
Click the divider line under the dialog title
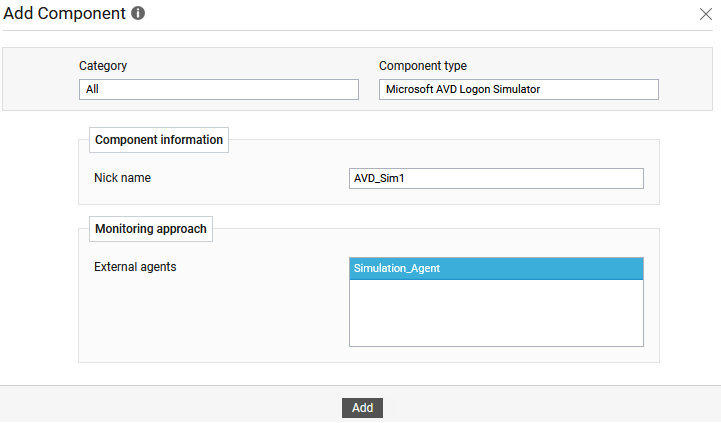pyautogui.click(x=358, y=31)
